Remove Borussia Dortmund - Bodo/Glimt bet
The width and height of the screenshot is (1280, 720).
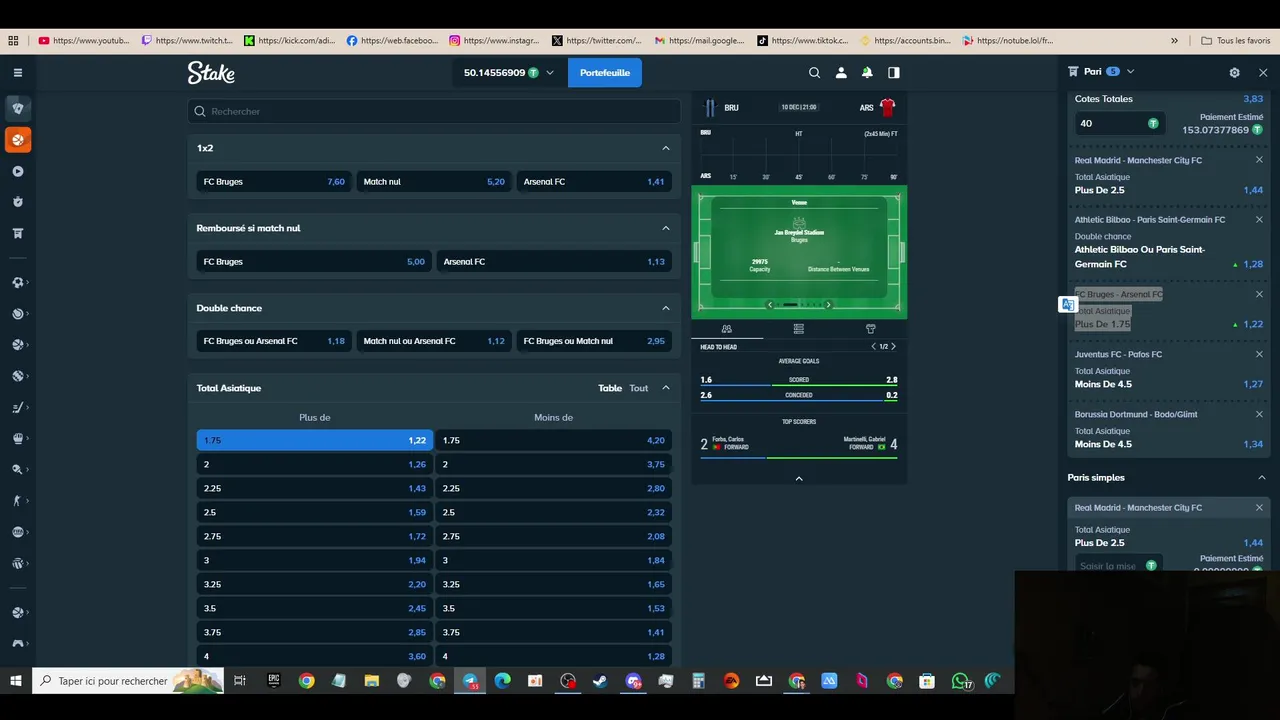1259,414
